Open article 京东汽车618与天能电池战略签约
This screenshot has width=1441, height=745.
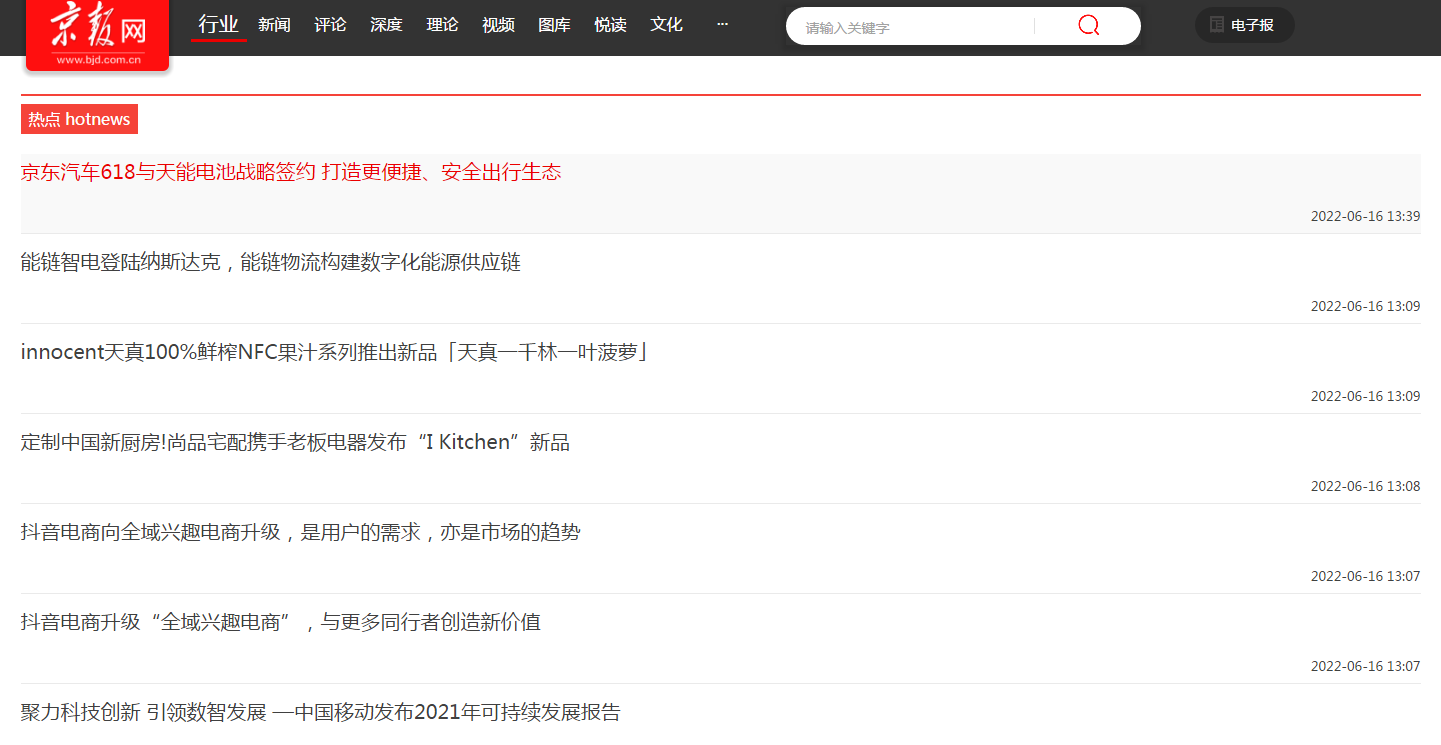coord(291,172)
